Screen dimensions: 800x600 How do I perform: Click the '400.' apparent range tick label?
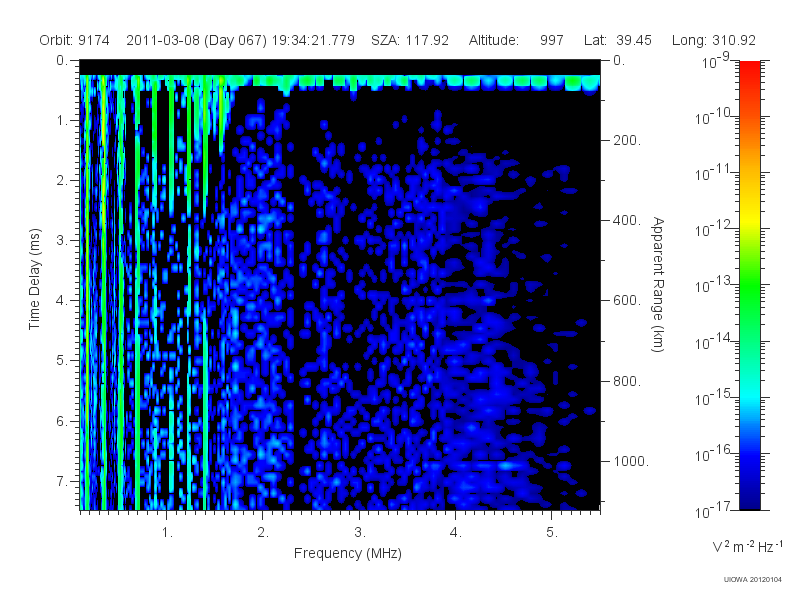point(626,220)
